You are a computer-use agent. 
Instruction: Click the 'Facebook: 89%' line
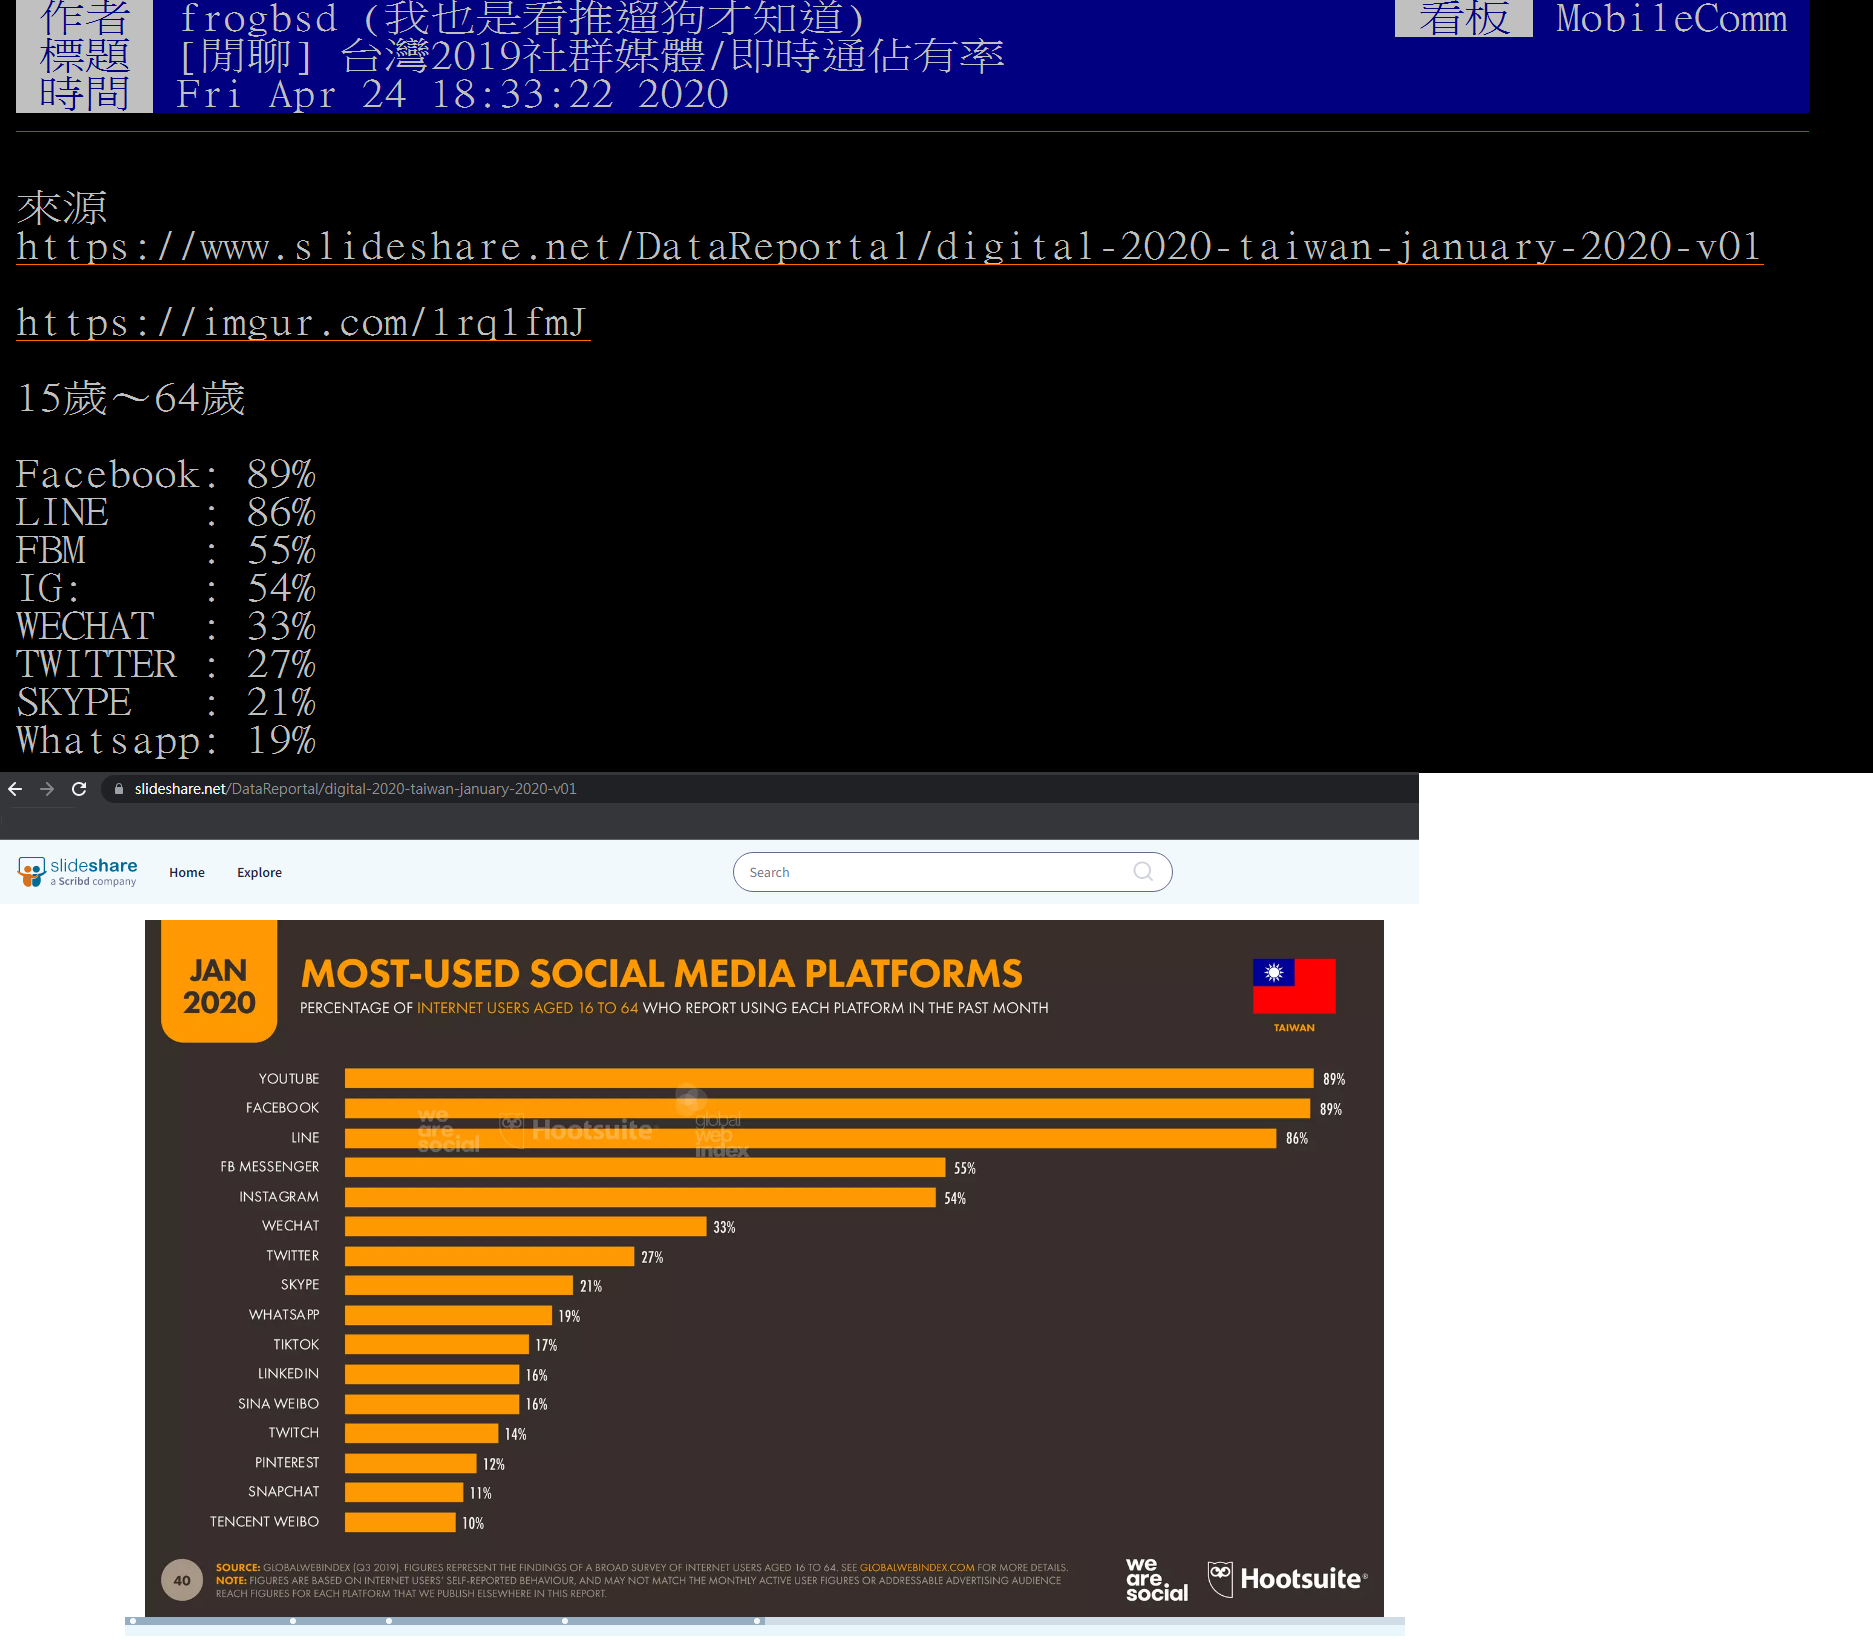pyautogui.click(x=166, y=475)
